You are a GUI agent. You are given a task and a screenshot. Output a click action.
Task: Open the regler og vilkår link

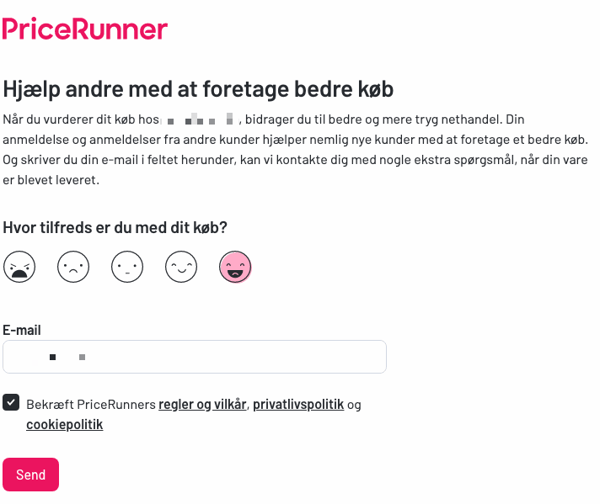point(202,405)
